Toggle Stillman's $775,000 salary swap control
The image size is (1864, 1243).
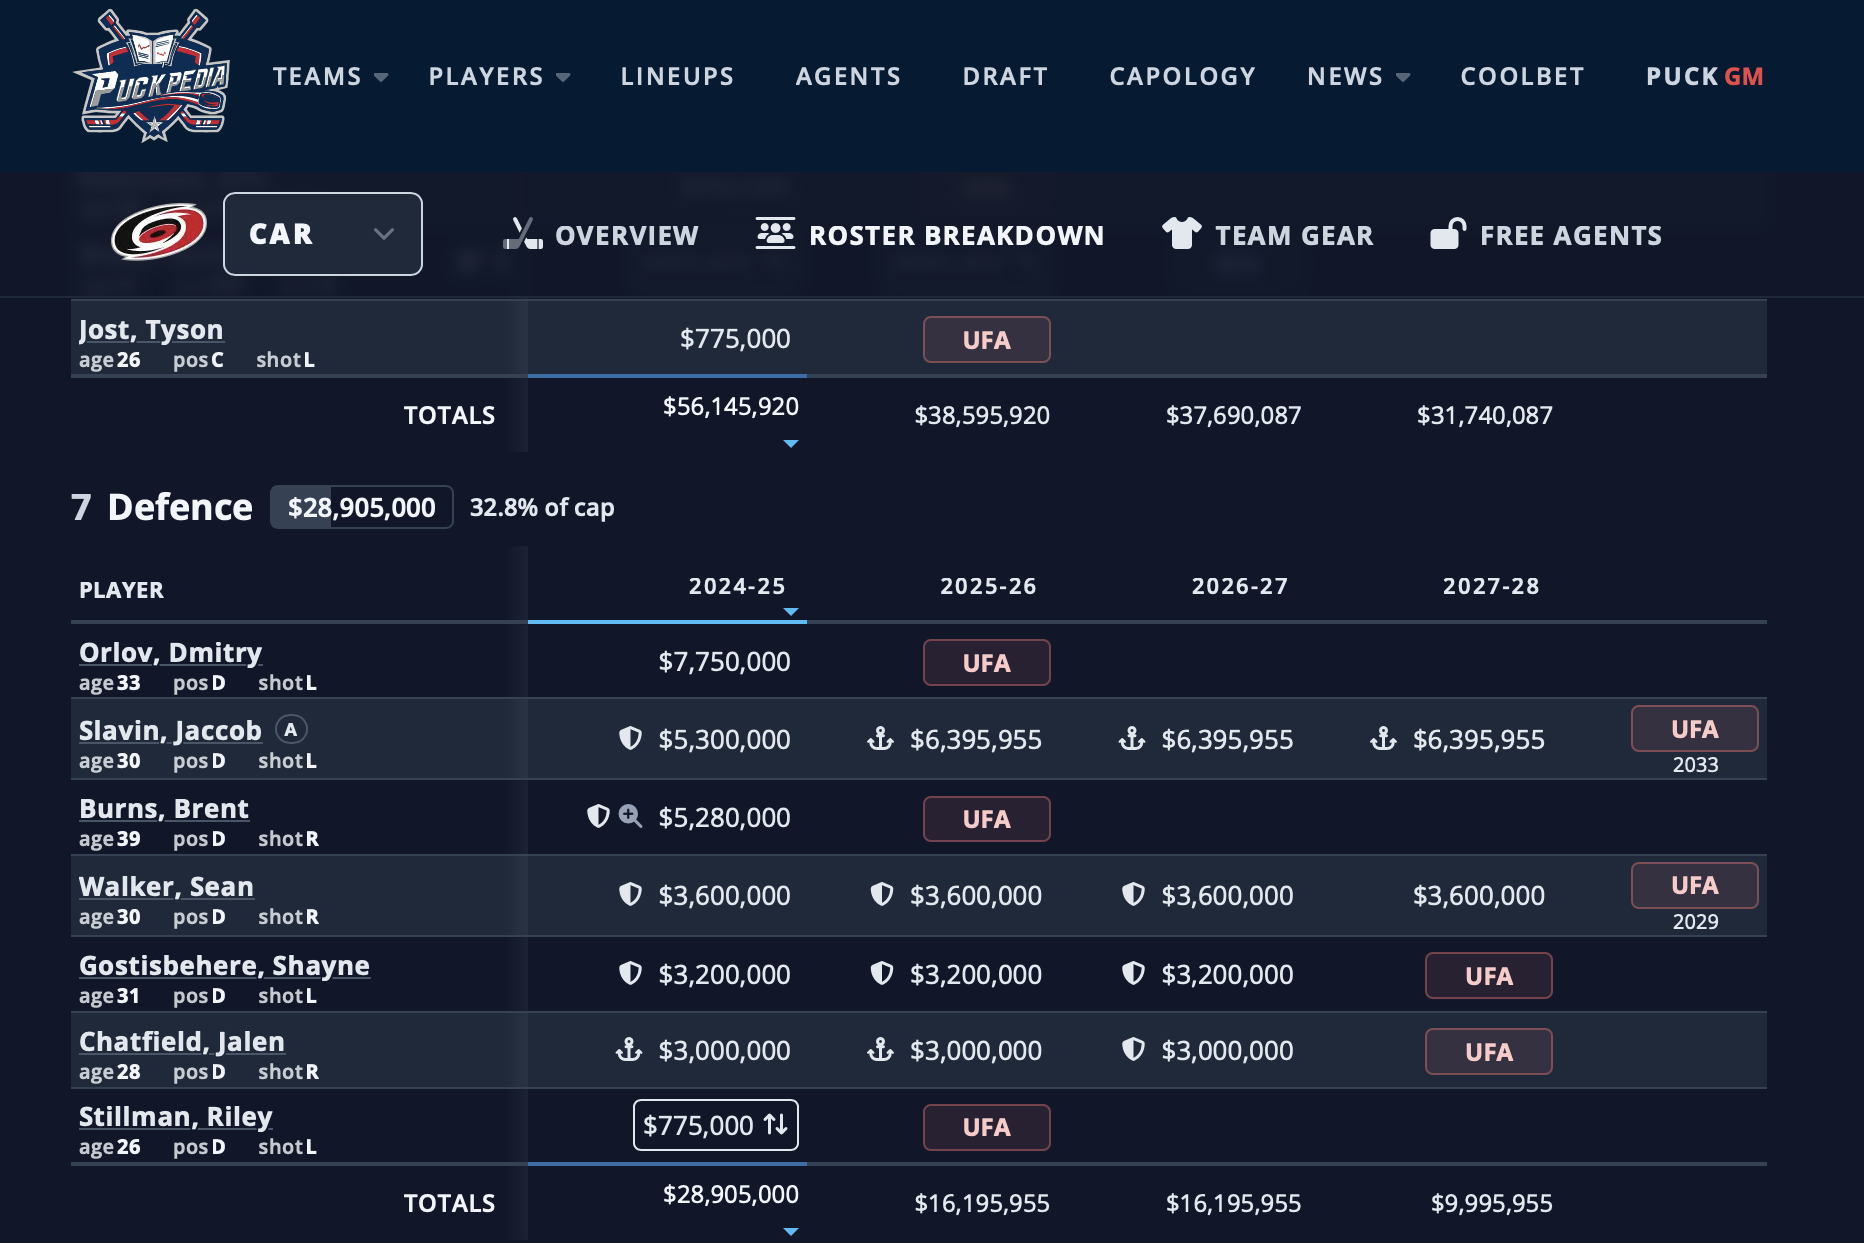tap(716, 1126)
